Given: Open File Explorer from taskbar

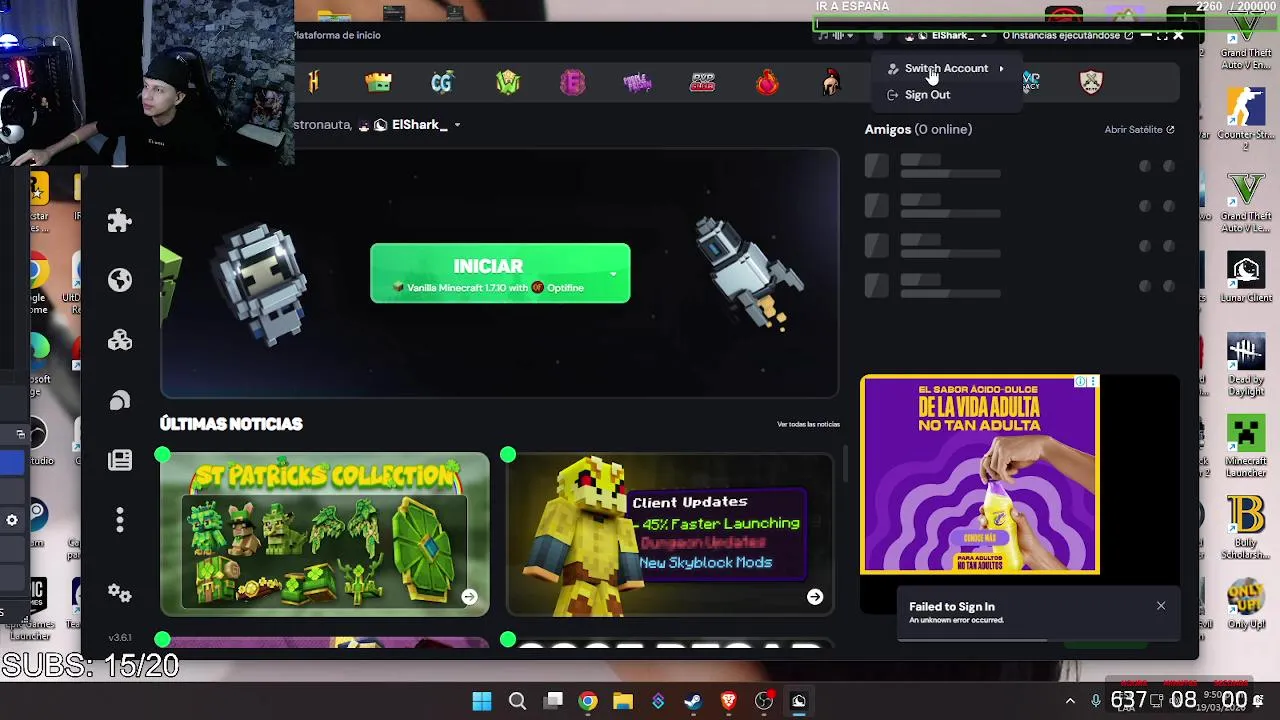Looking at the screenshot, I should (623, 701).
